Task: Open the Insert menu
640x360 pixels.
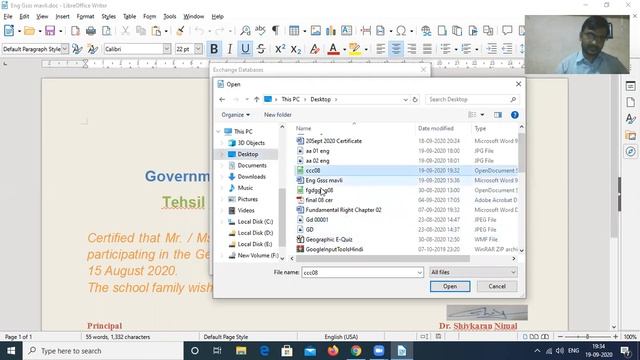Action: (x=62, y=16)
